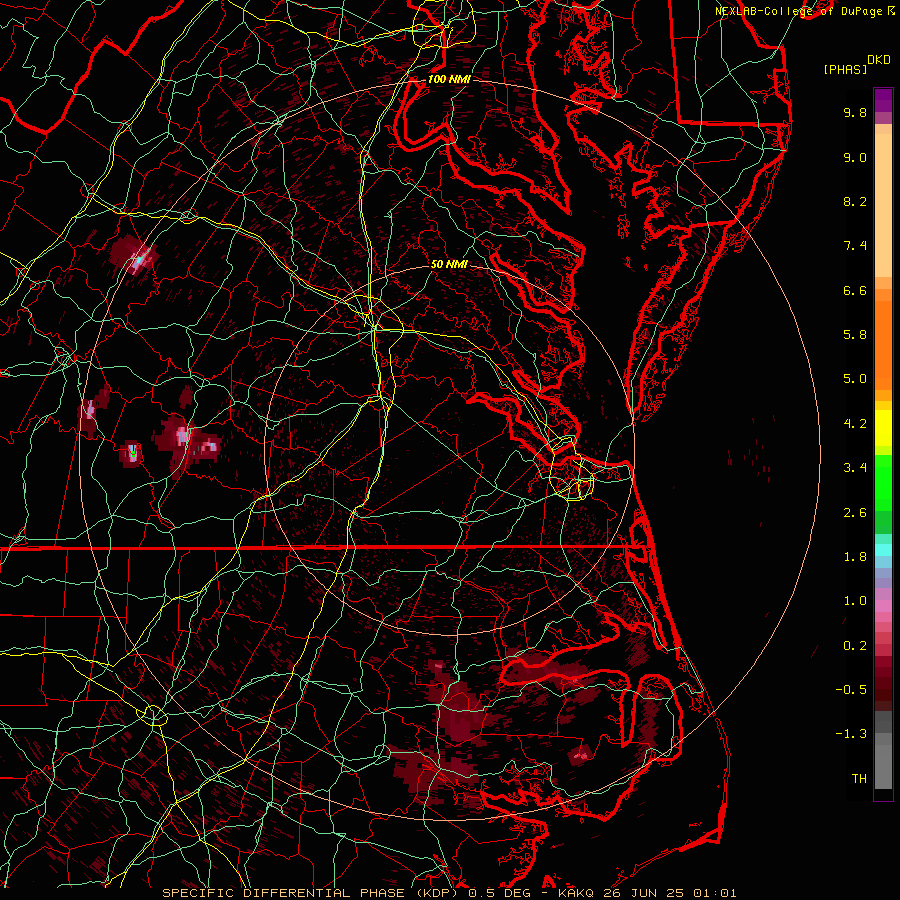The width and height of the screenshot is (900, 900).
Task: Select the -1.3 legend value
Action: (x=851, y=734)
